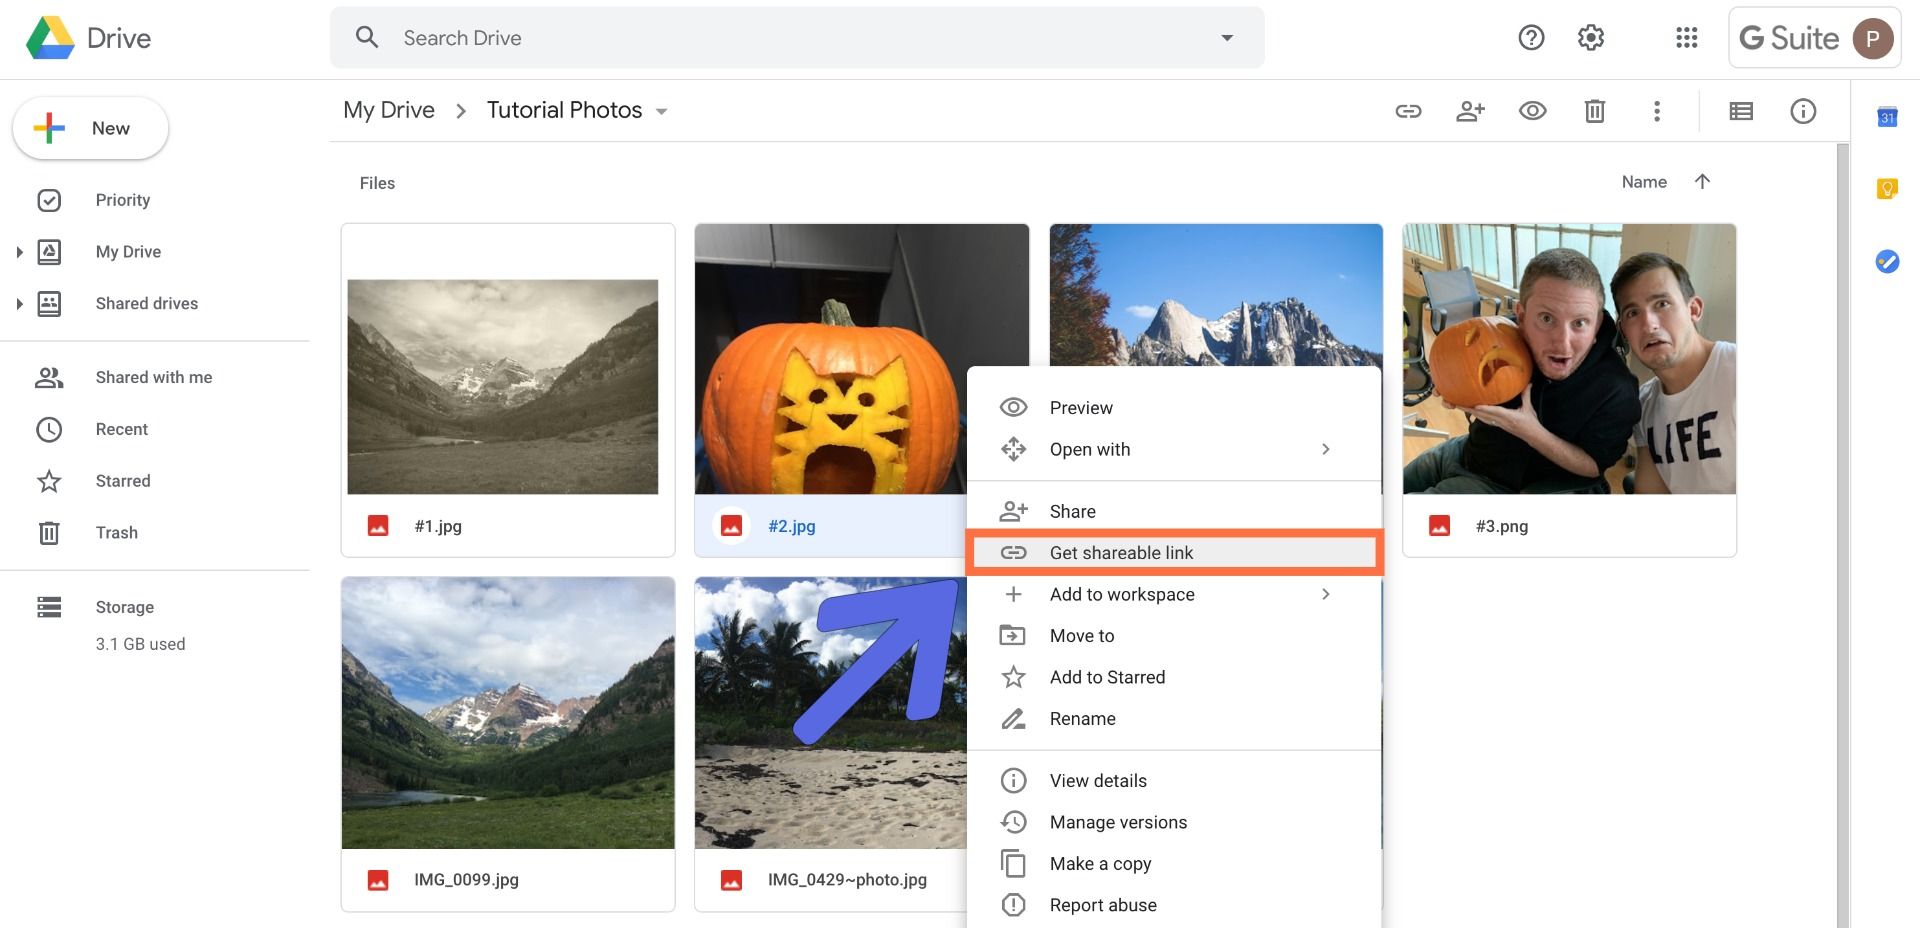Open Google apps grid launcher
The image size is (1920, 928).
1686,38
